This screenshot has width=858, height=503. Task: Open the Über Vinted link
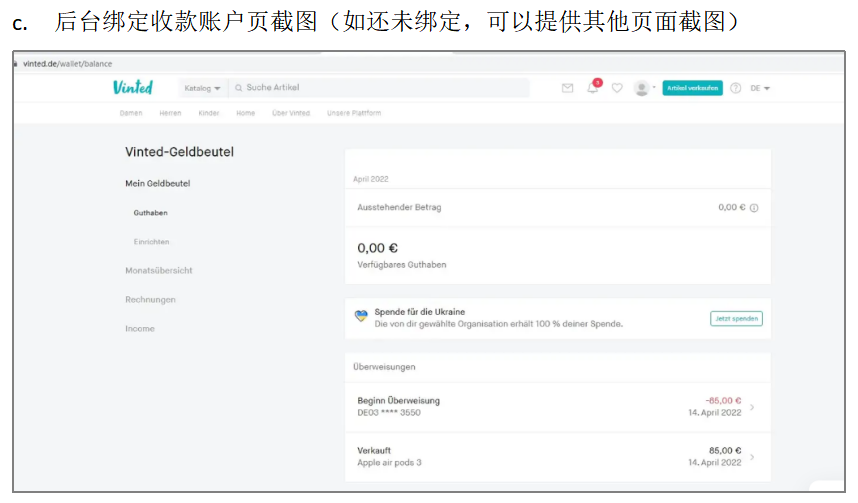pyautogui.click(x=291, y=113)
